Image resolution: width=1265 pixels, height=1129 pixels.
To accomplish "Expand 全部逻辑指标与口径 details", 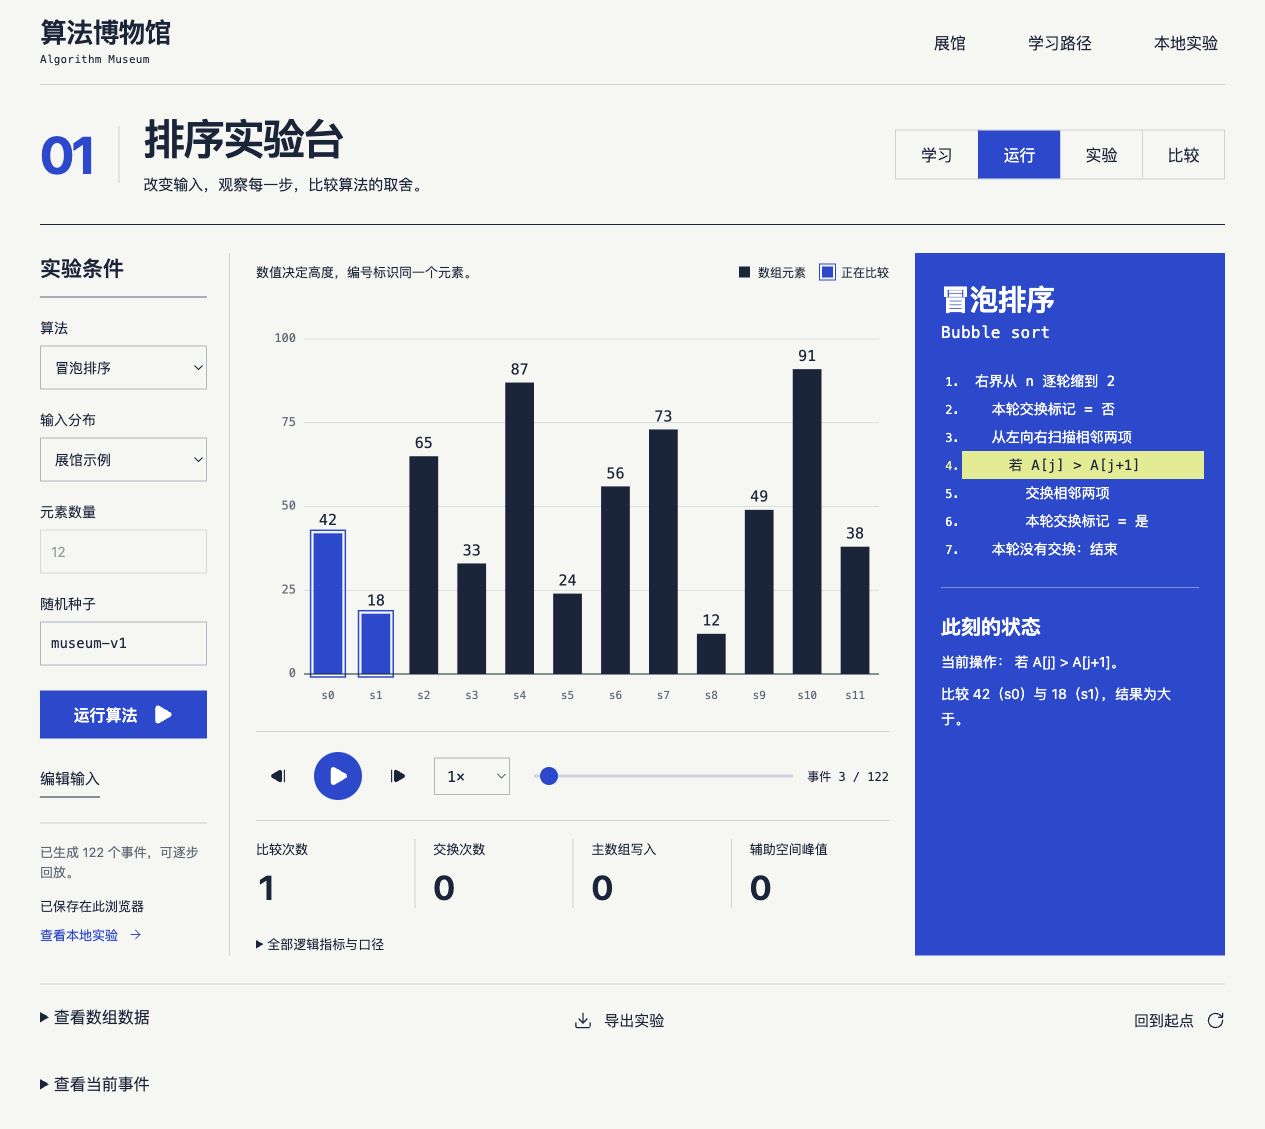I will pyautogui.click(x=320, y=944).
